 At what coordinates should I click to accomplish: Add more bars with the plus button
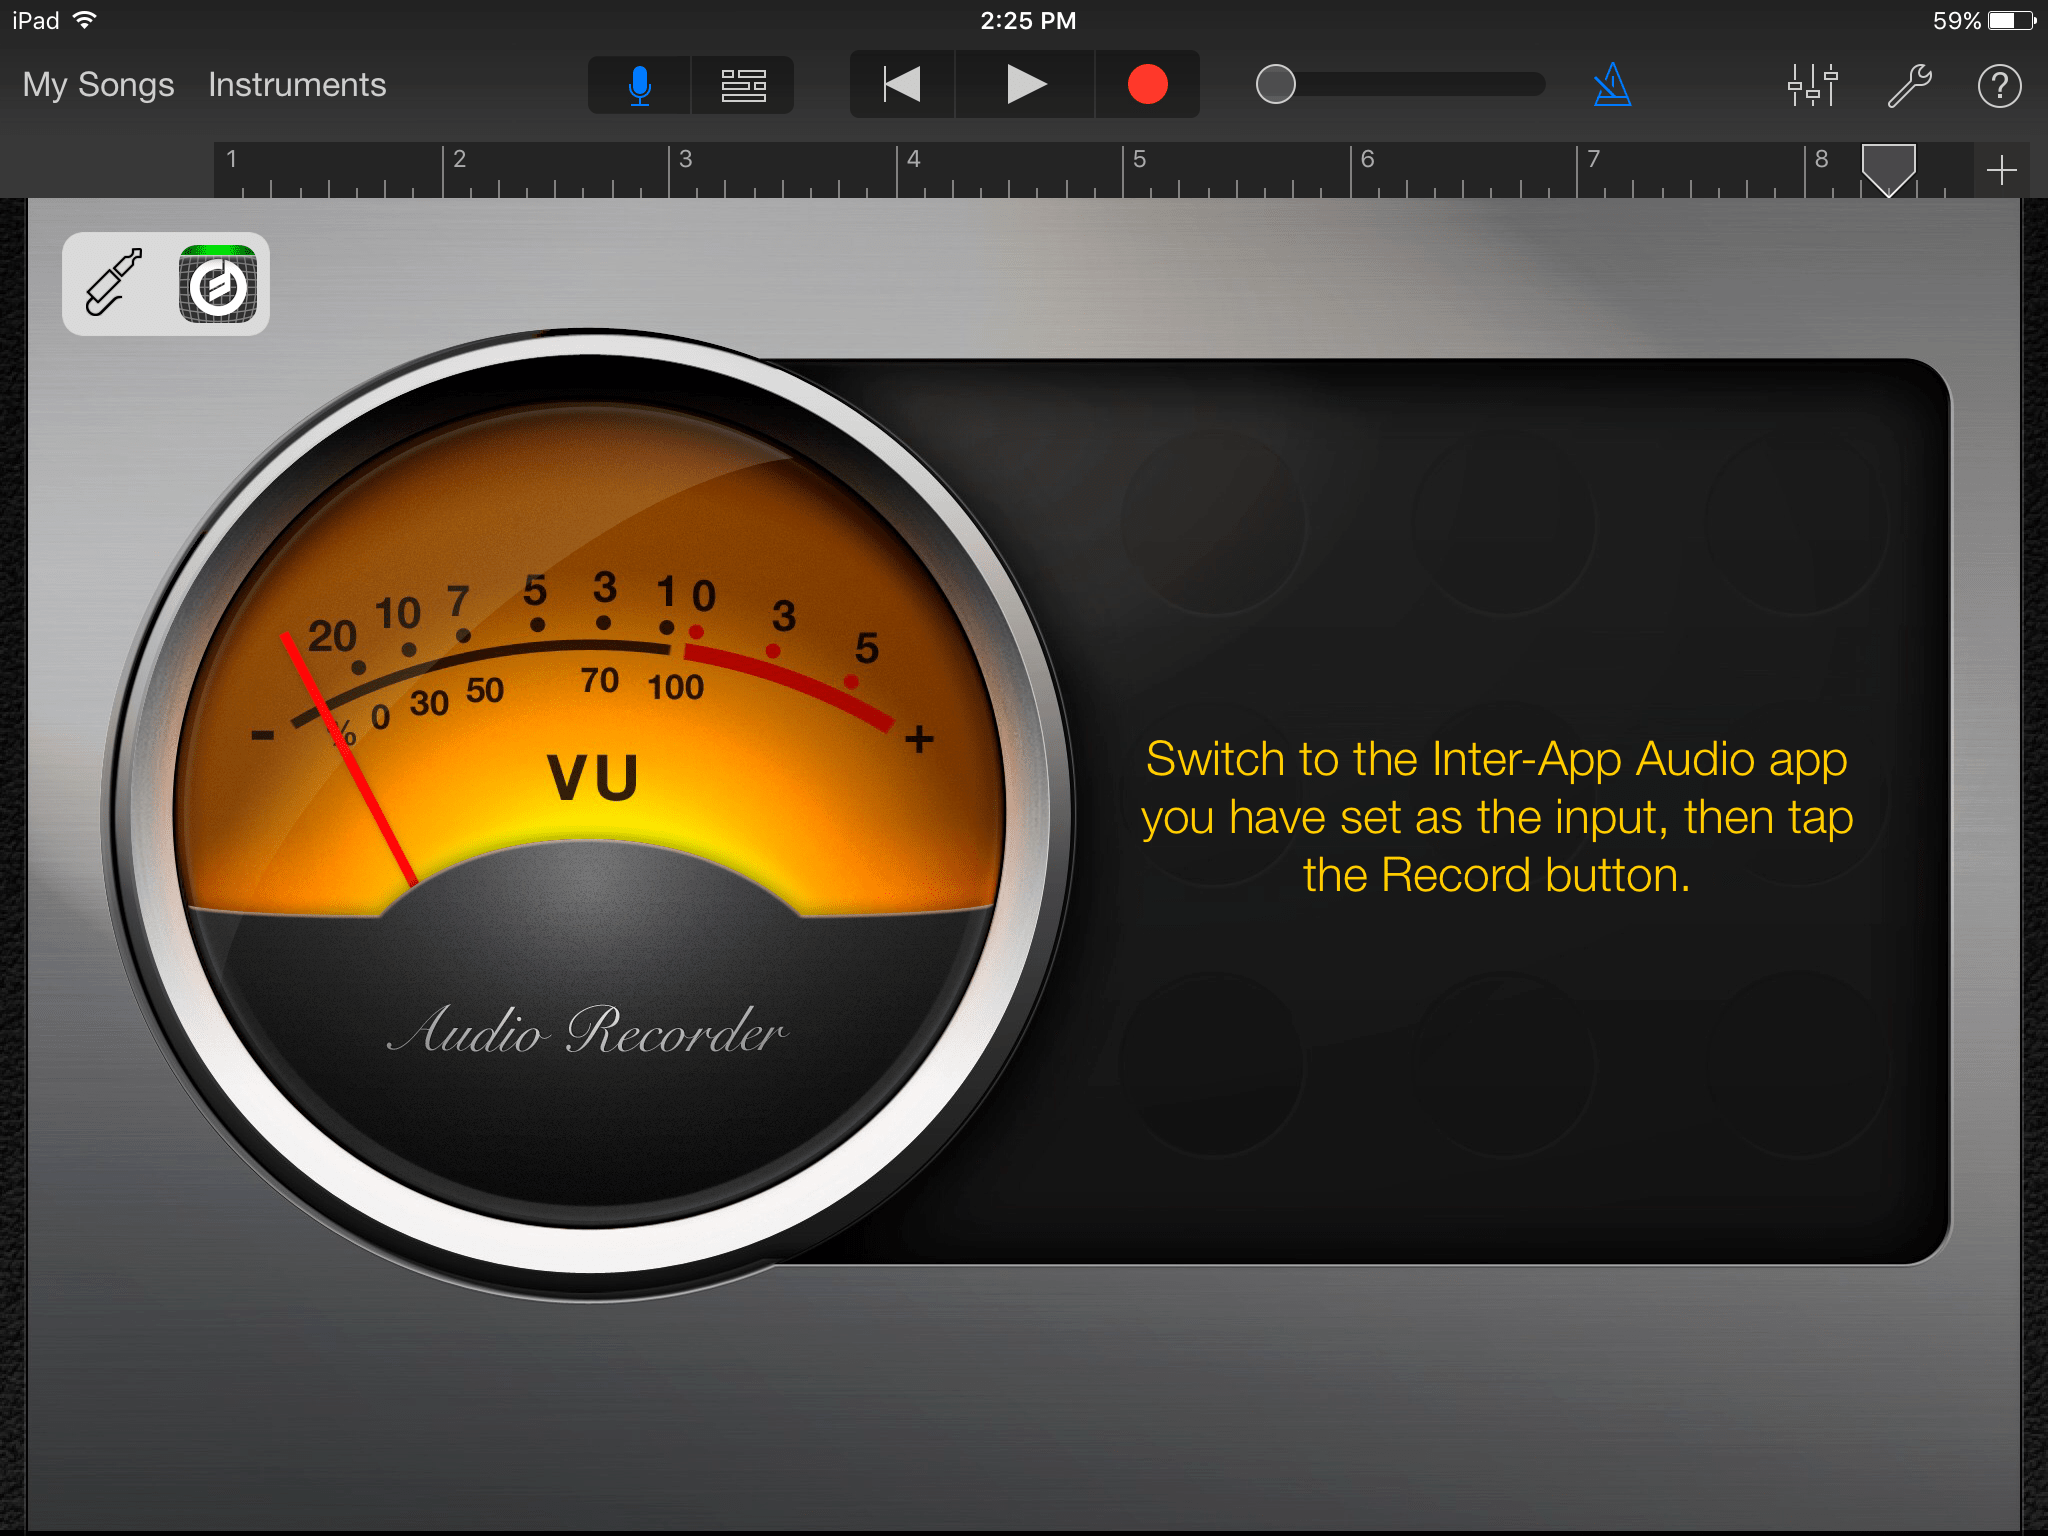pyautogui.click(x=2001, y=170)
